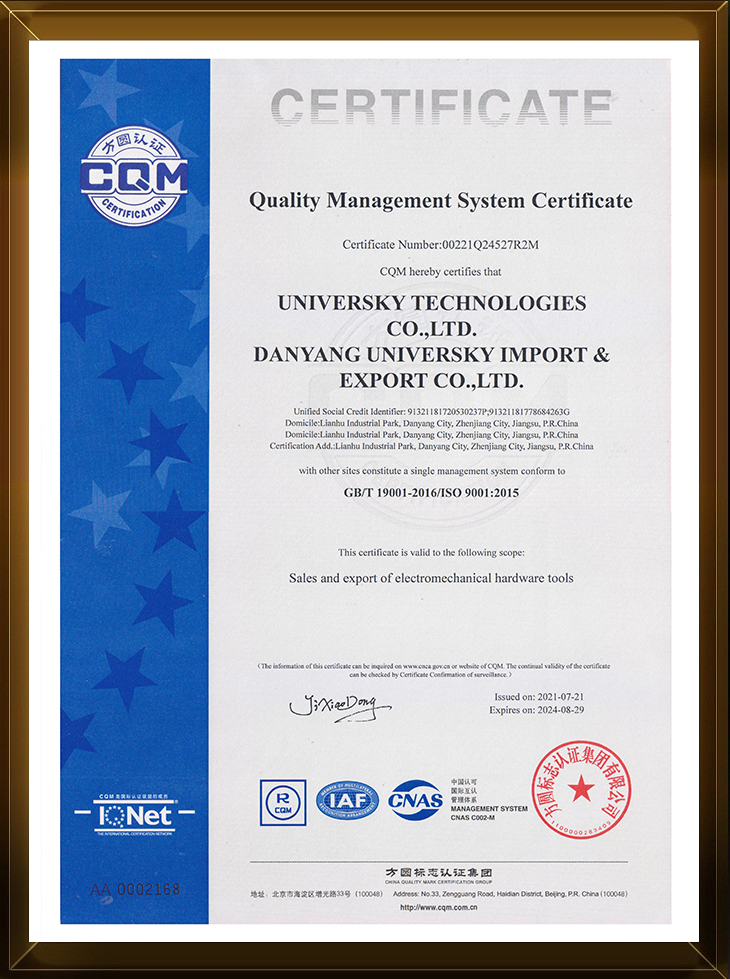Click 'with other sites constitute' sentence
This screenshot has height=979, width=730.
click(432, 471)
